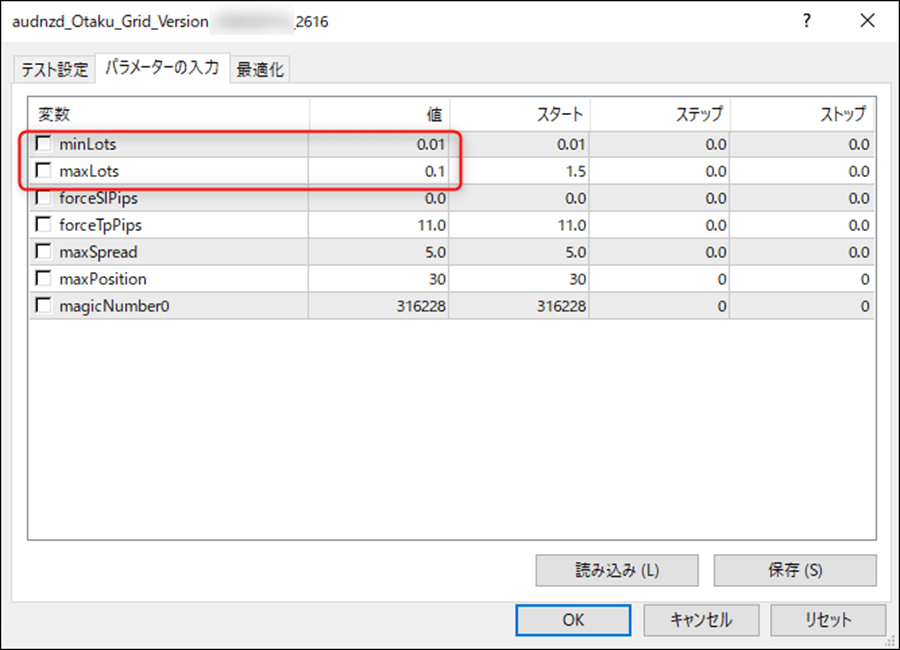The height and width of the screenshot is (650, 900).
Task: Toggle the forceTpPips checkbox
Action: pyautogui.click(x=44, y=225)
